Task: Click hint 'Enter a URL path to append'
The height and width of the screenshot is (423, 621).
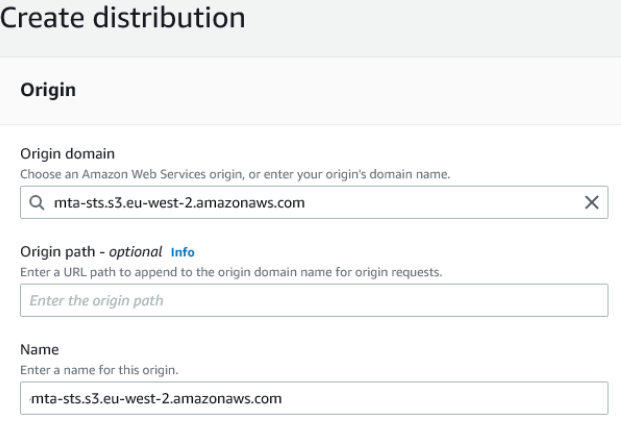Action: (x=231, y=272)
